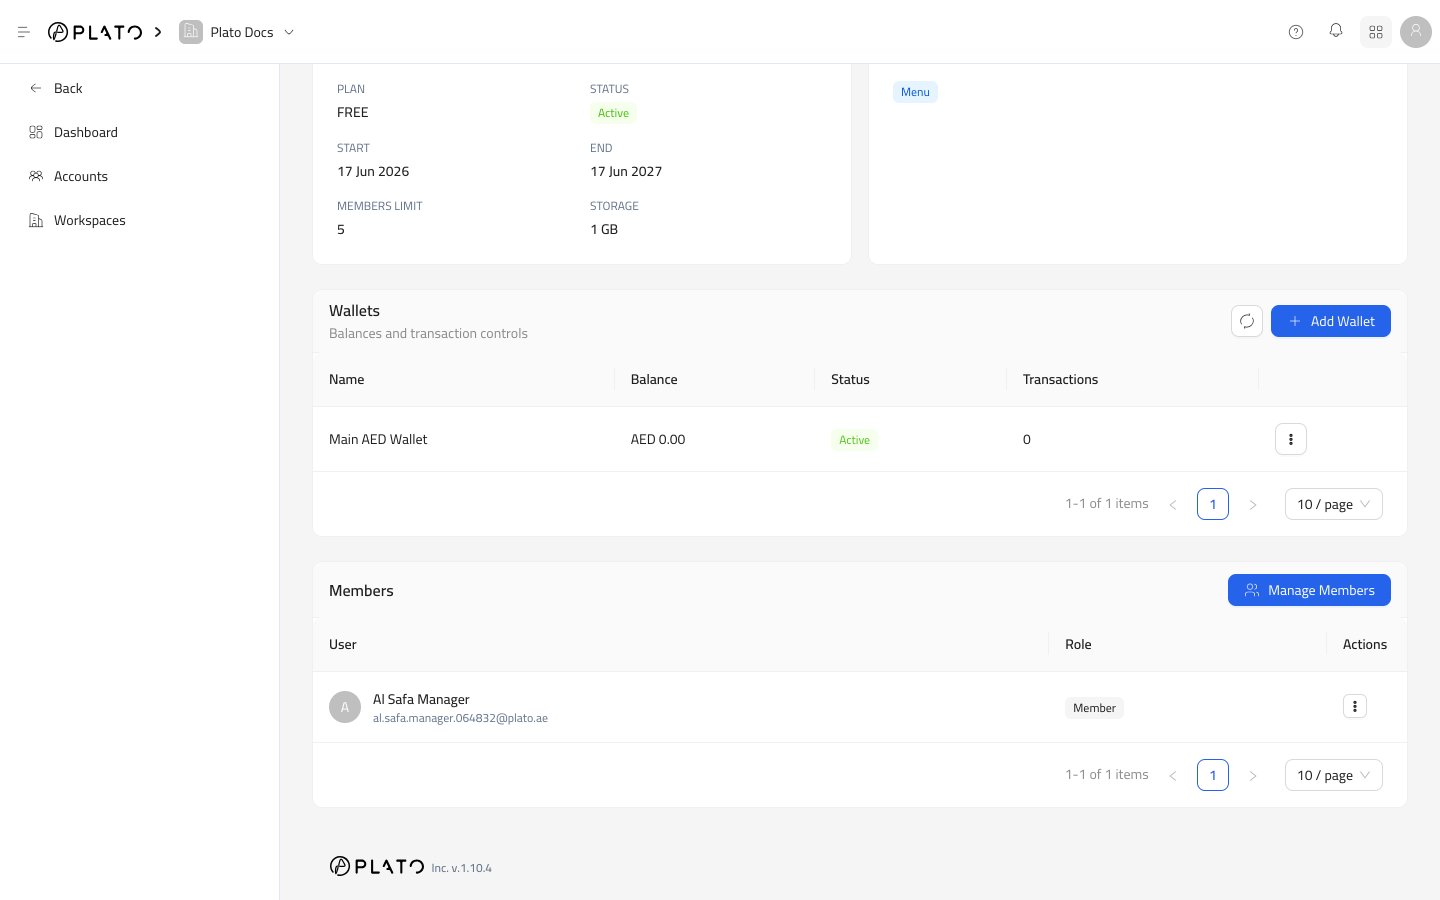Click the Plato logo in the header
The width and height of the screenshot is (1440, 900).
[95, 32]
